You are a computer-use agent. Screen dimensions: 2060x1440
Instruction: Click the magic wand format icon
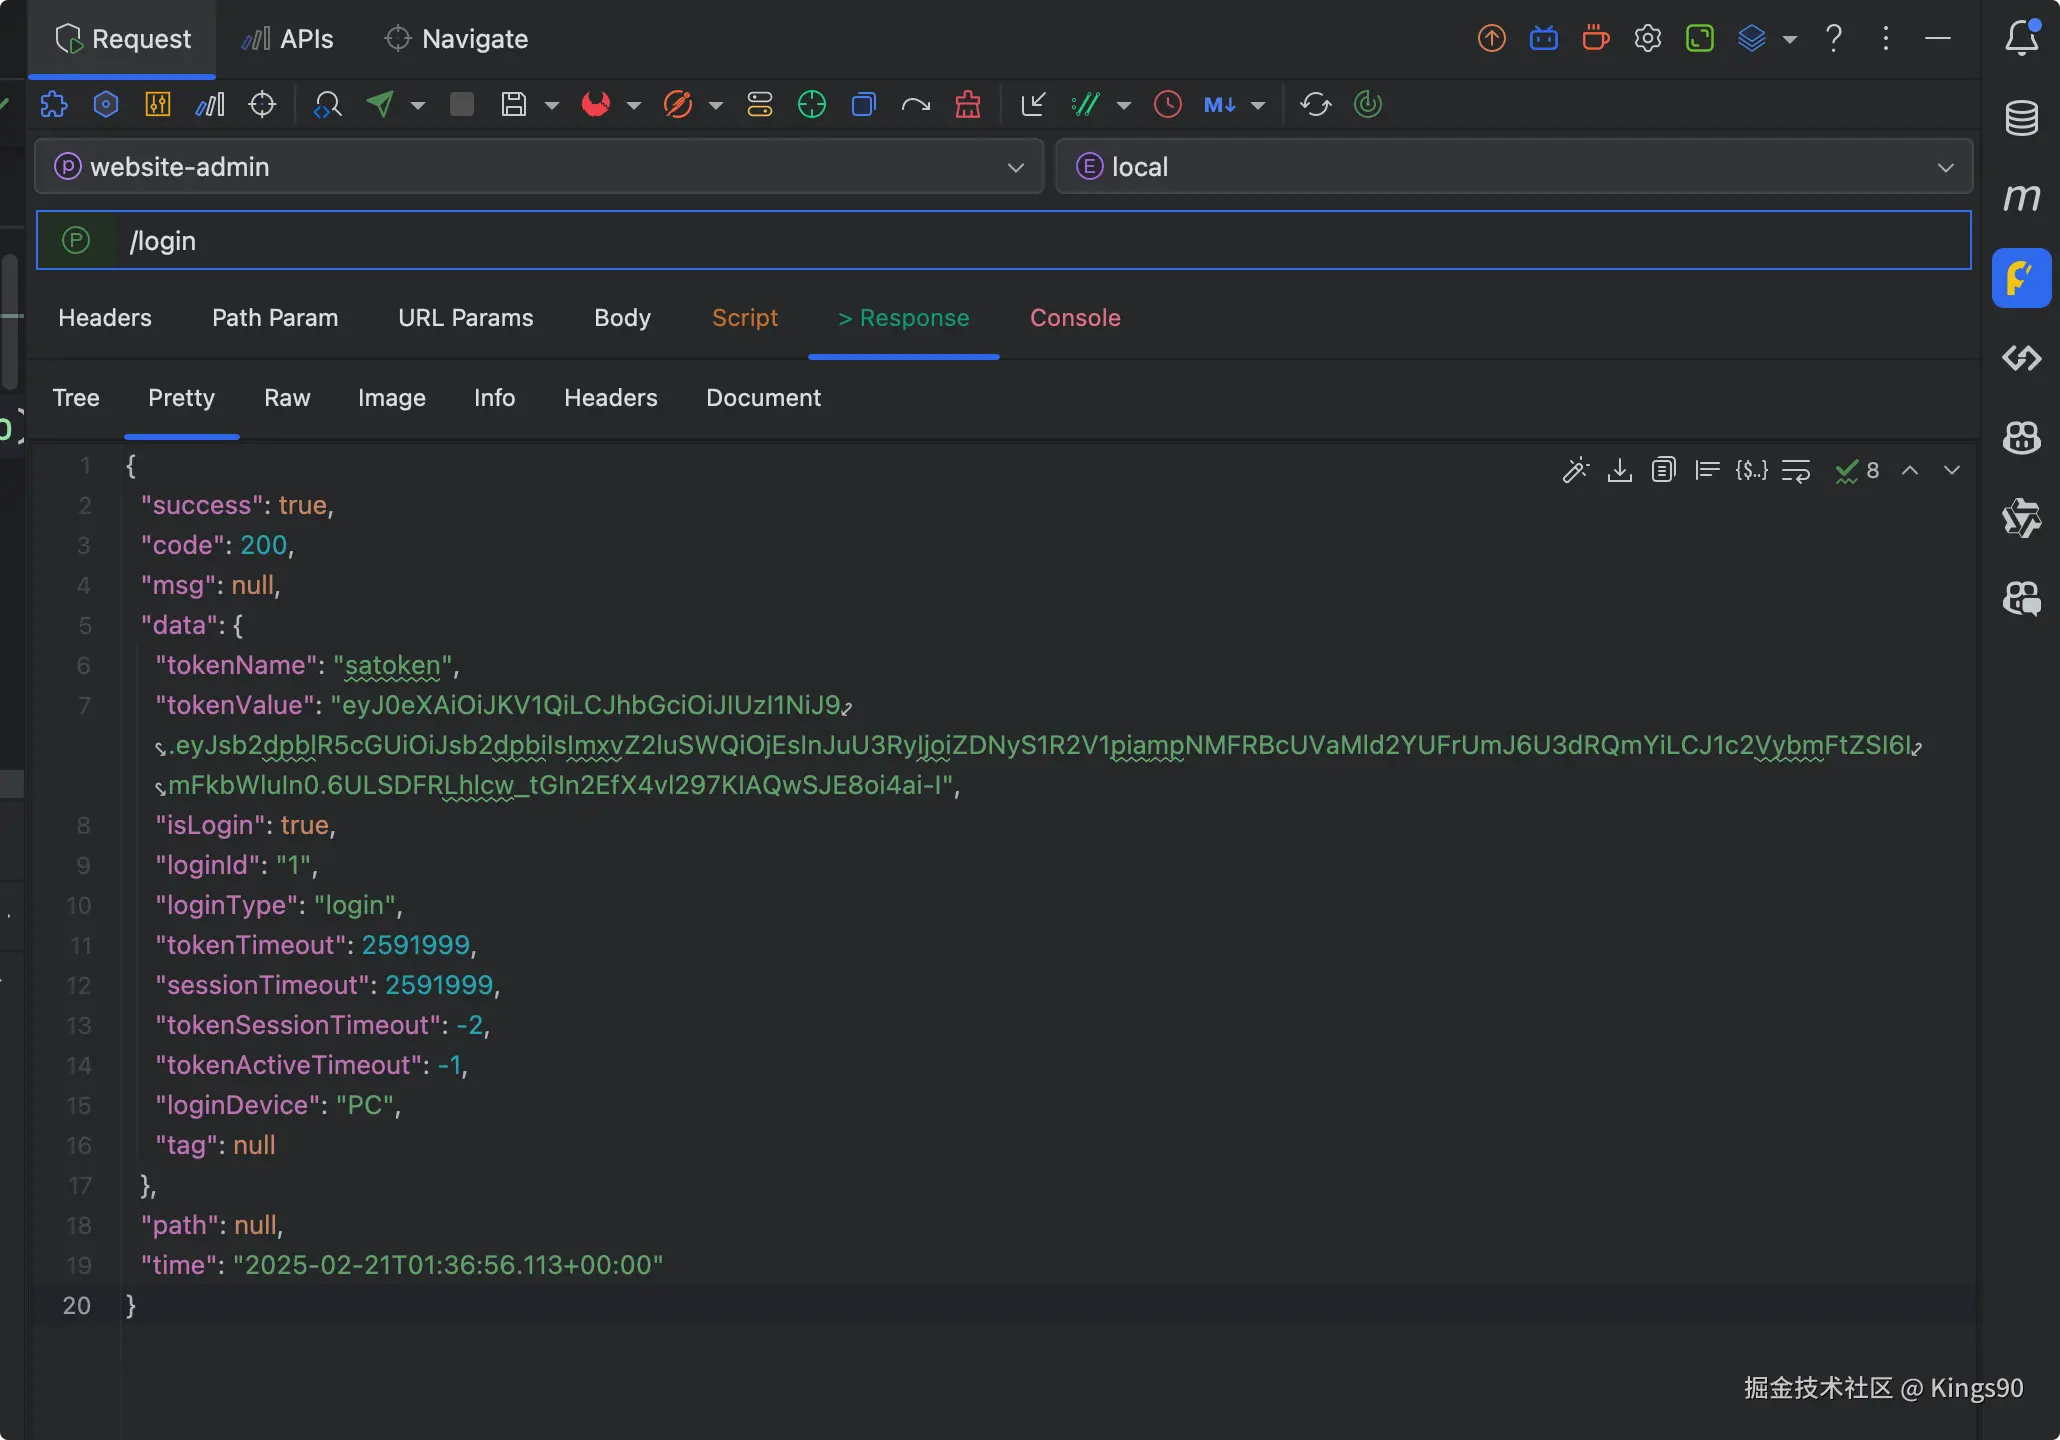coord(1575,470)
